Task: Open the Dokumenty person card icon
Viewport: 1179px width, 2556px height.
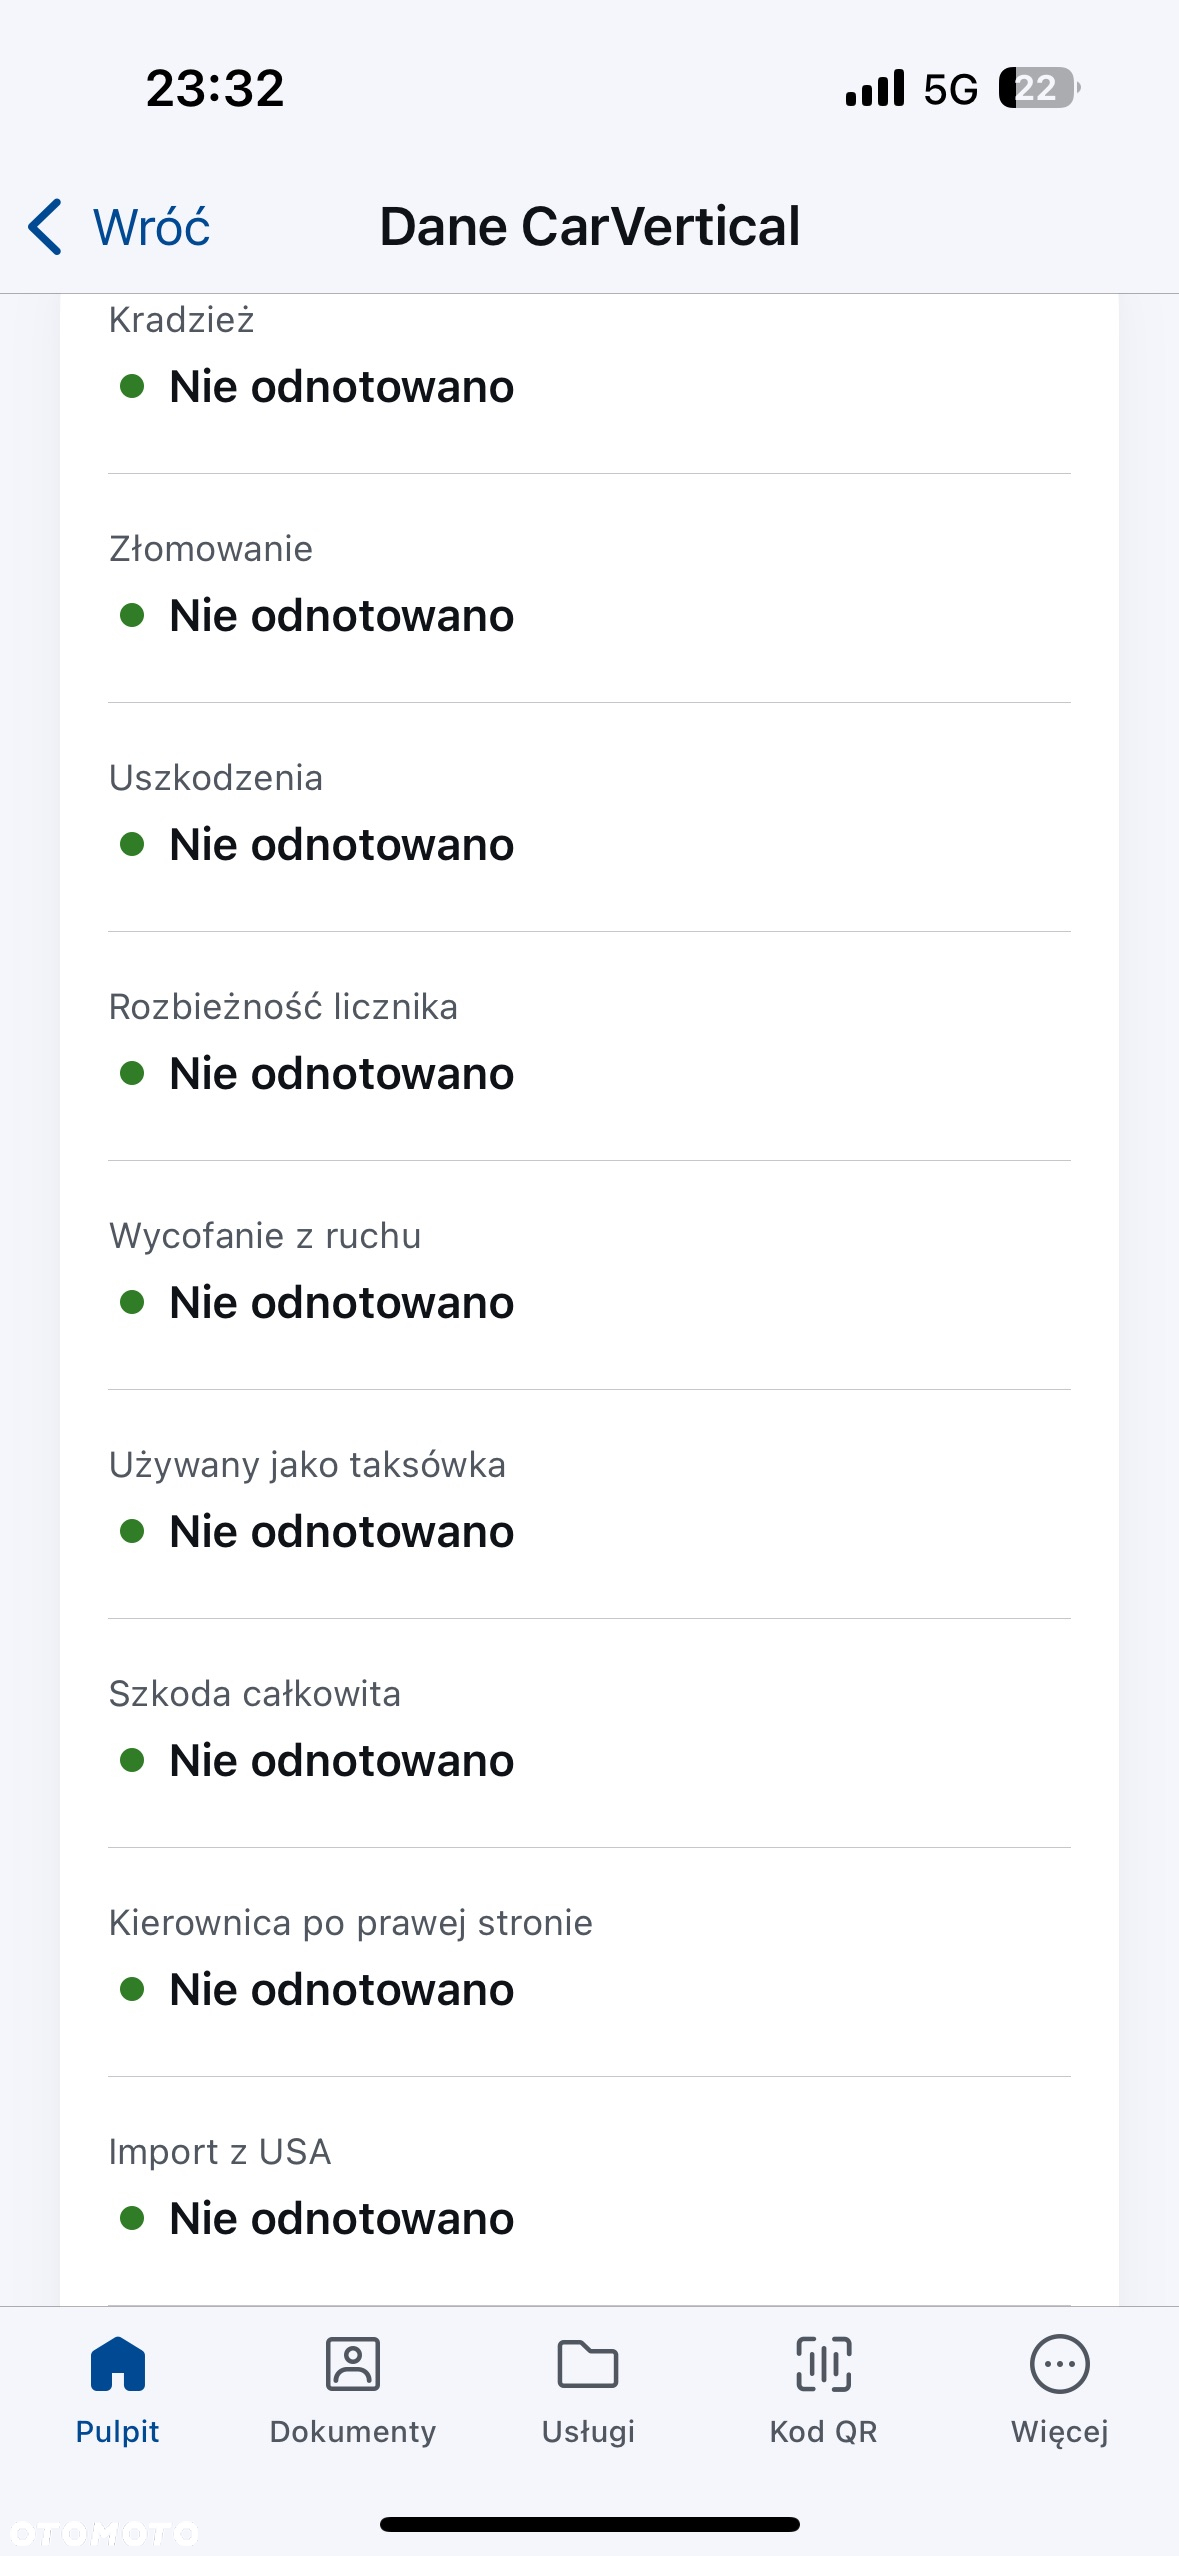Action: (353, 2364)
